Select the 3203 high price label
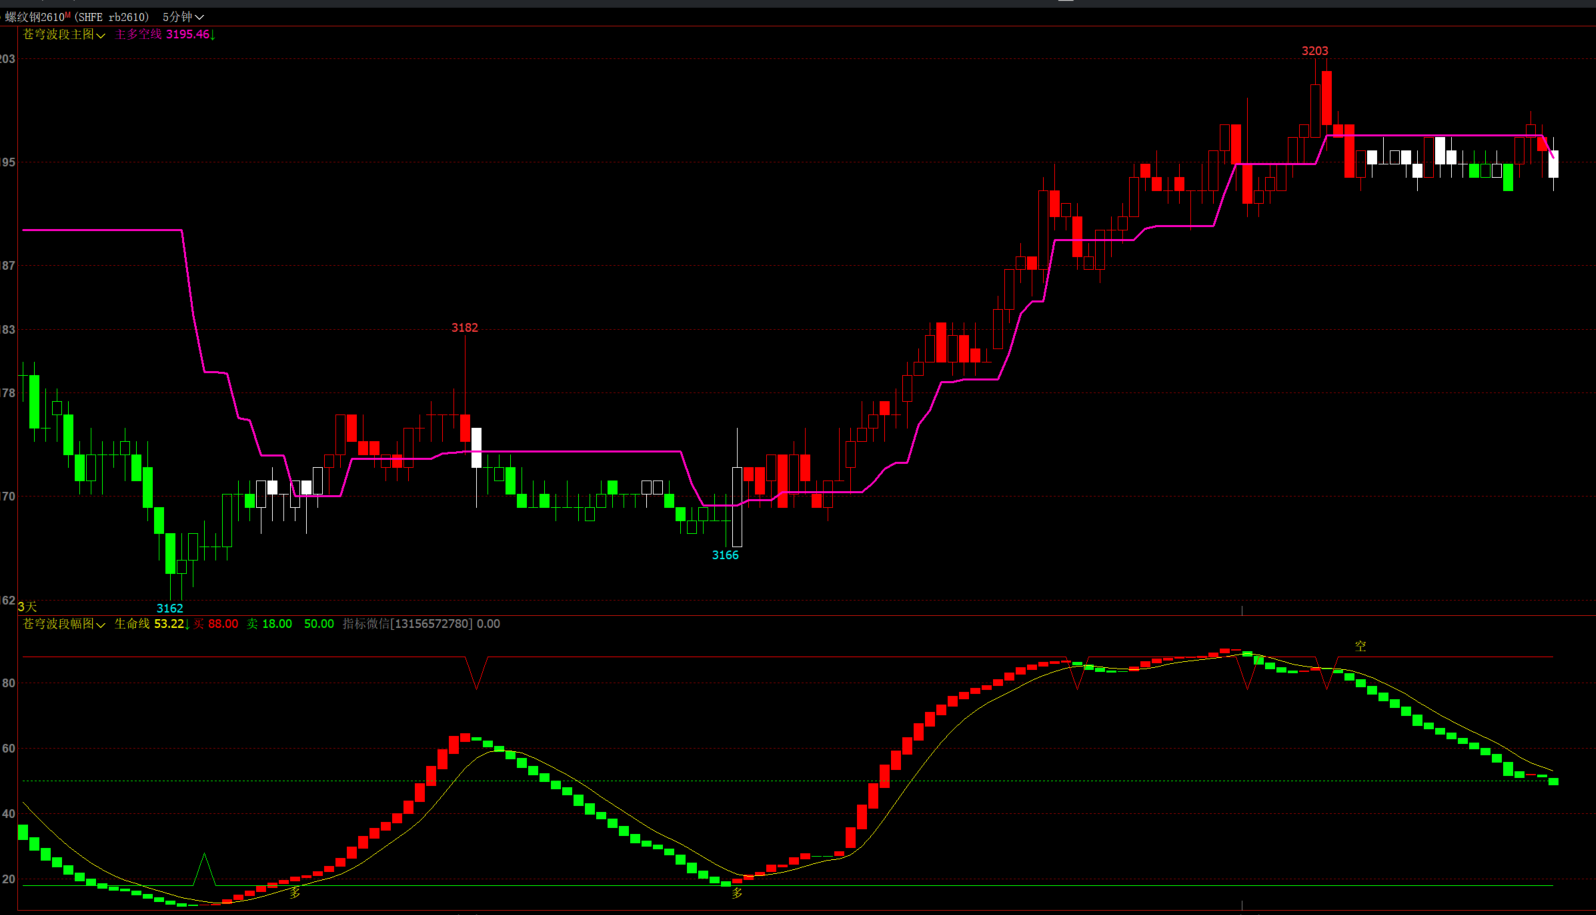The height and width of the screenshot is (915, 1596). pyautogui.click(x=1315, y=51)
